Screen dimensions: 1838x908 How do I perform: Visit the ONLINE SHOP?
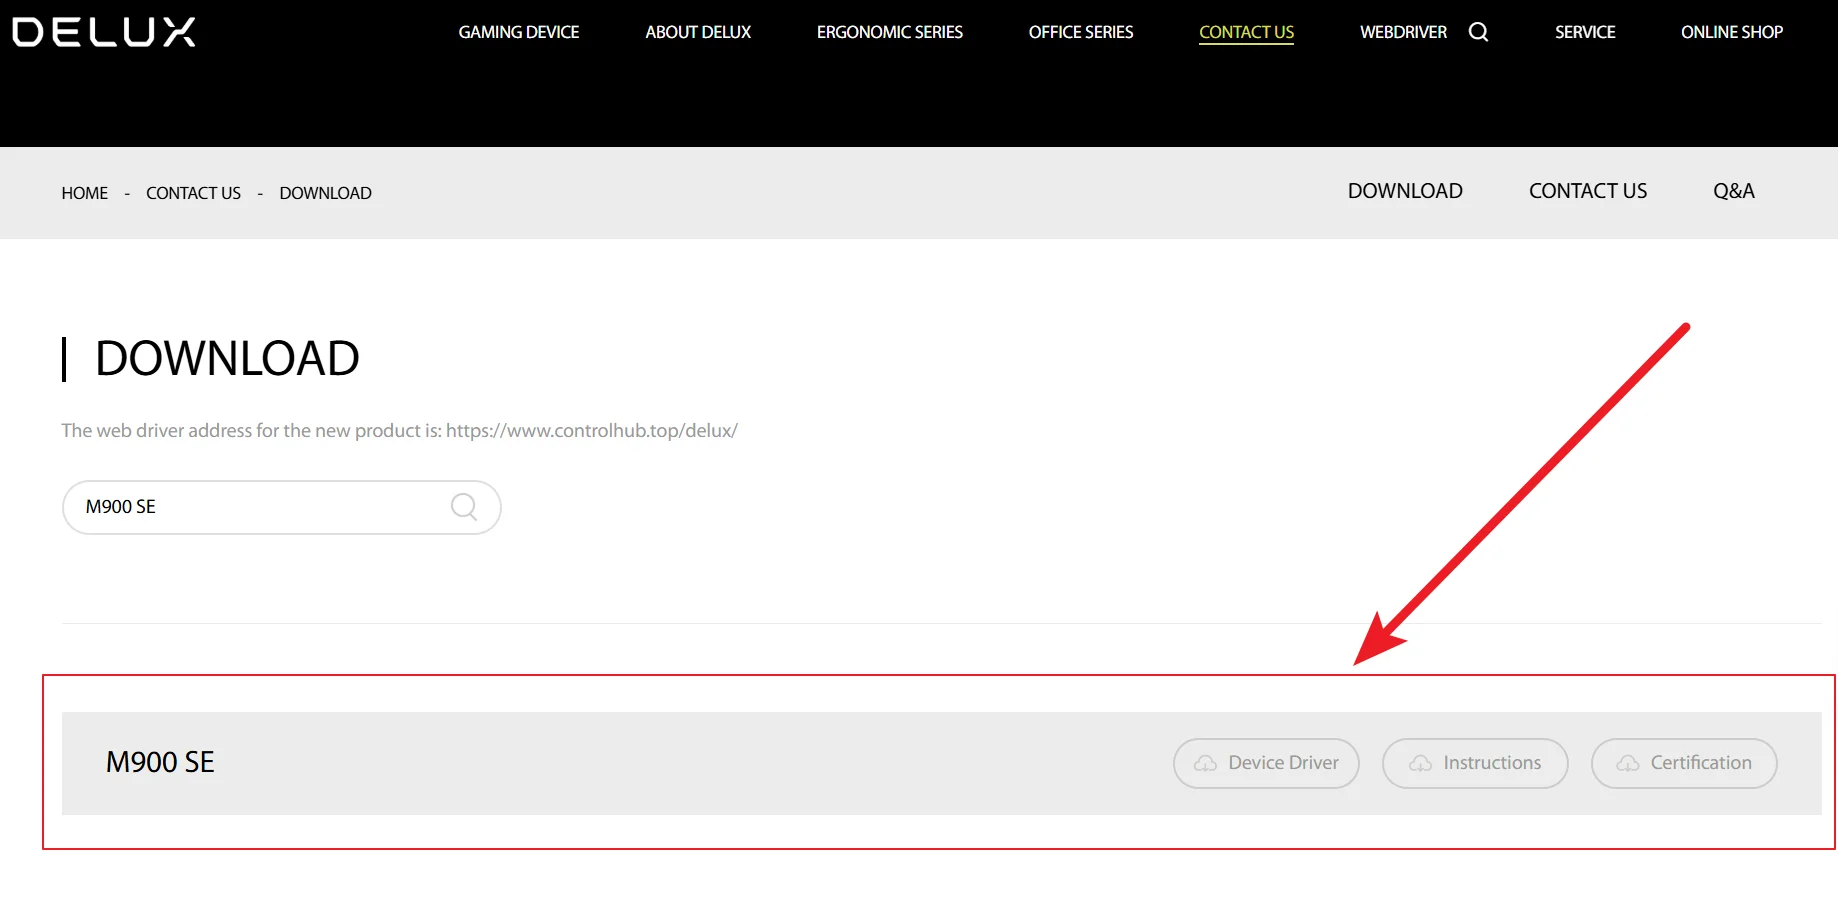[x=1732, y=32]
